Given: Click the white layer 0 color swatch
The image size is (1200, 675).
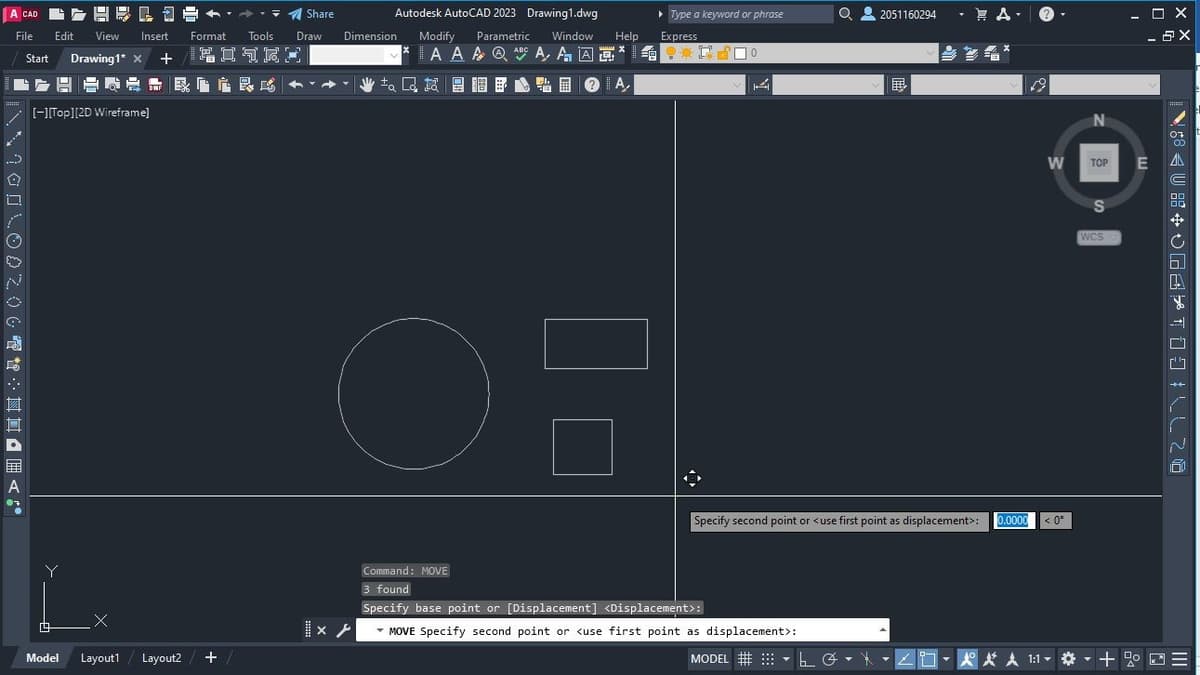Looking at the screenshot, I should (x=740, y=52).
